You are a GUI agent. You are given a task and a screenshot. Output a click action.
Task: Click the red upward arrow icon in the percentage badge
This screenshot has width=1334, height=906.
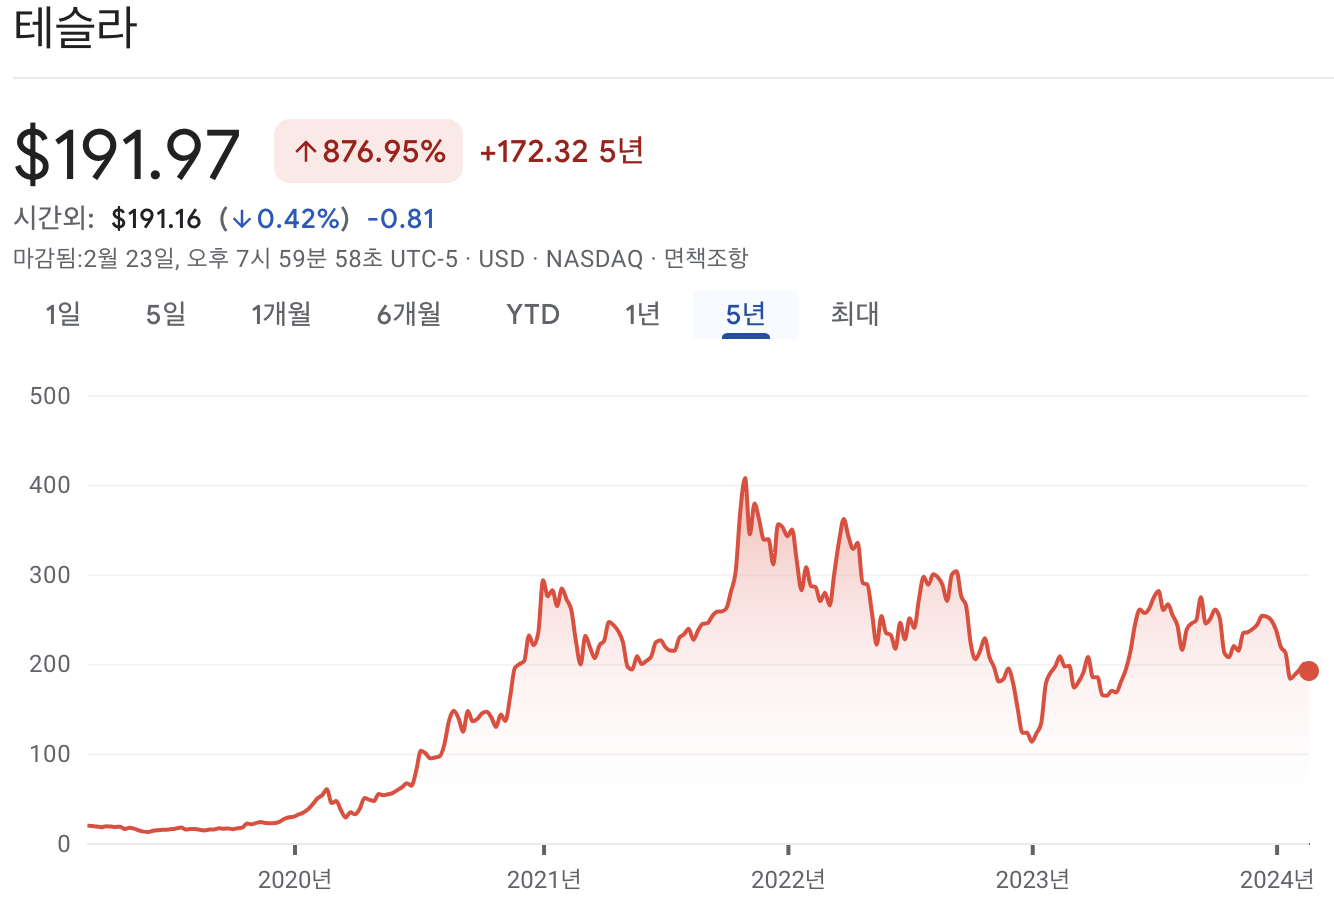308,151
